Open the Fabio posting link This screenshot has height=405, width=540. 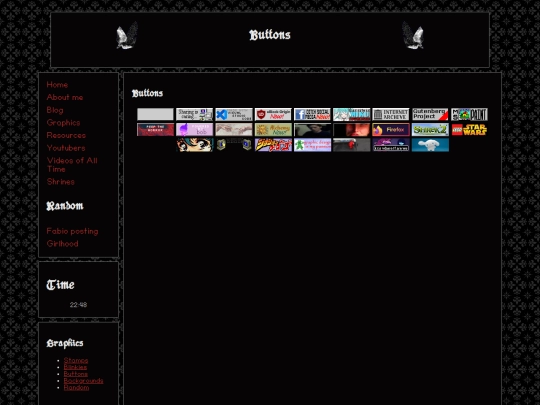[x=72, y=231]
